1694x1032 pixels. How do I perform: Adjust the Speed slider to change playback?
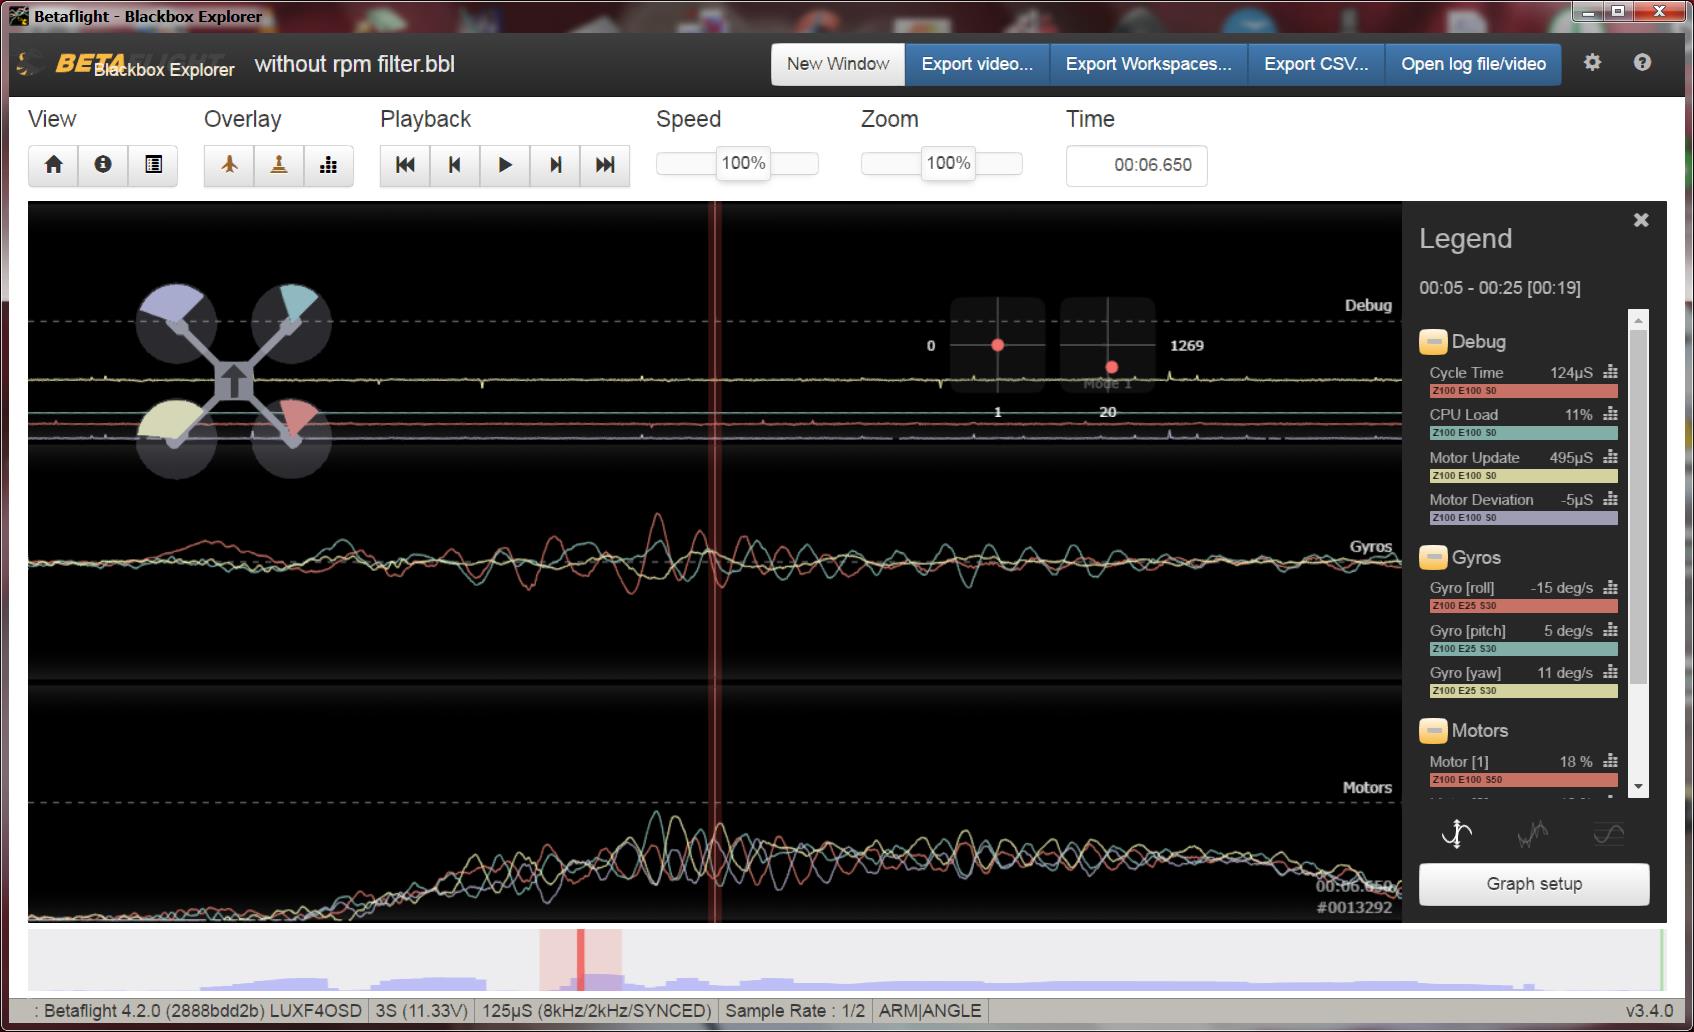(x=742, y=163)
